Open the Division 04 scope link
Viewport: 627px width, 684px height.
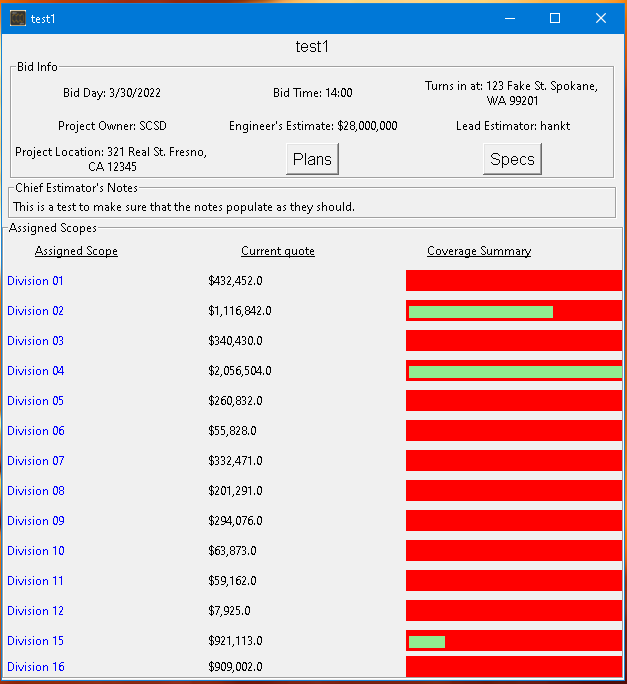pos(36,371)
